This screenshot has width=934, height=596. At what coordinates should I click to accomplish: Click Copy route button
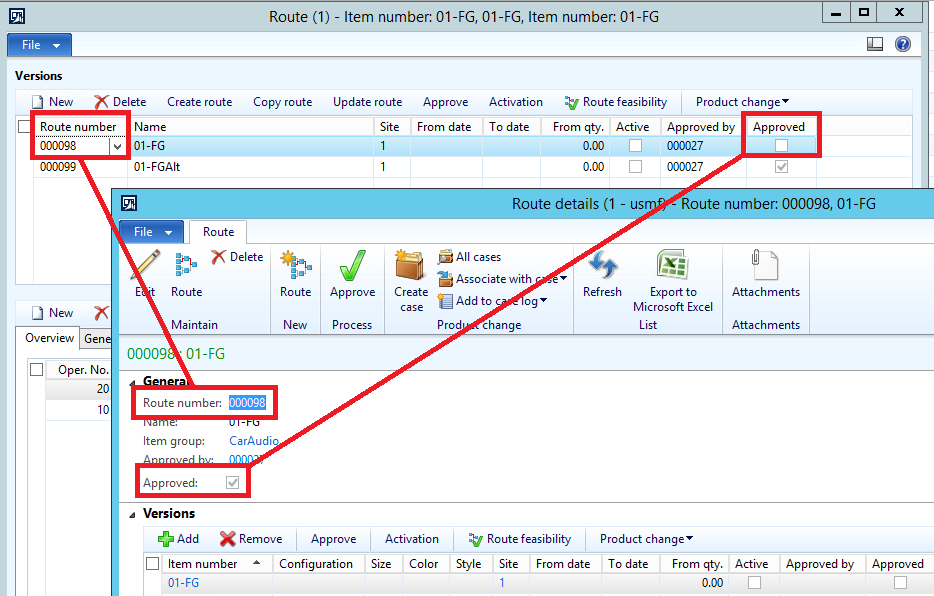coord(282,102)
